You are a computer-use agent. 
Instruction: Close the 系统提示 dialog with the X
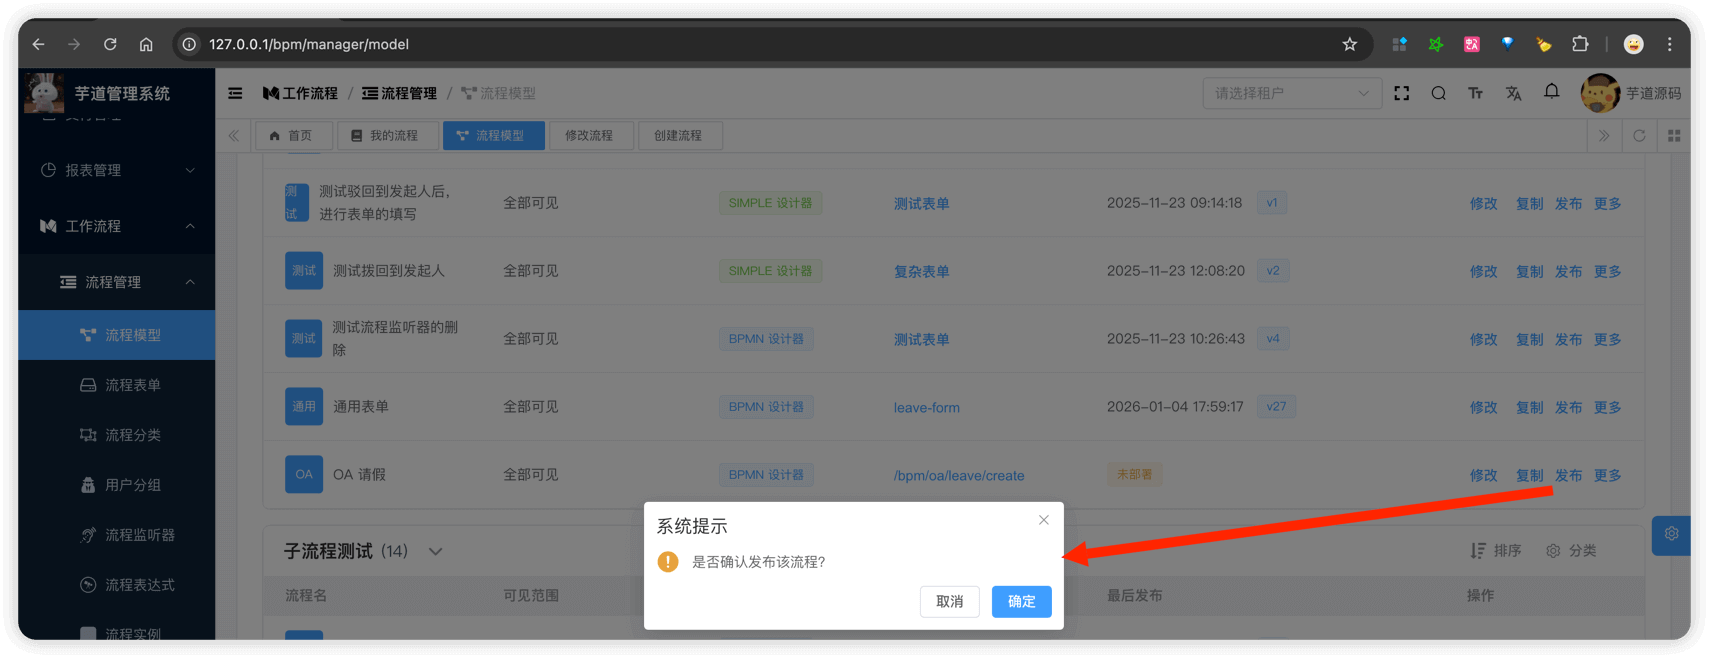1043,520
